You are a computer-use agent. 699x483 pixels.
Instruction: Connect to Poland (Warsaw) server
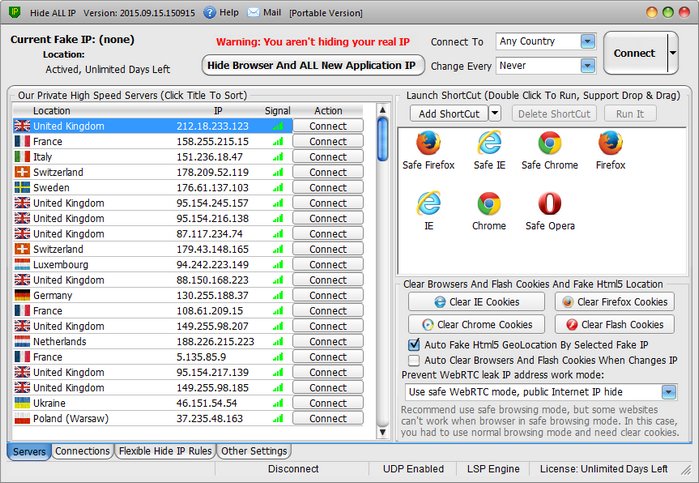pos(328,418)
